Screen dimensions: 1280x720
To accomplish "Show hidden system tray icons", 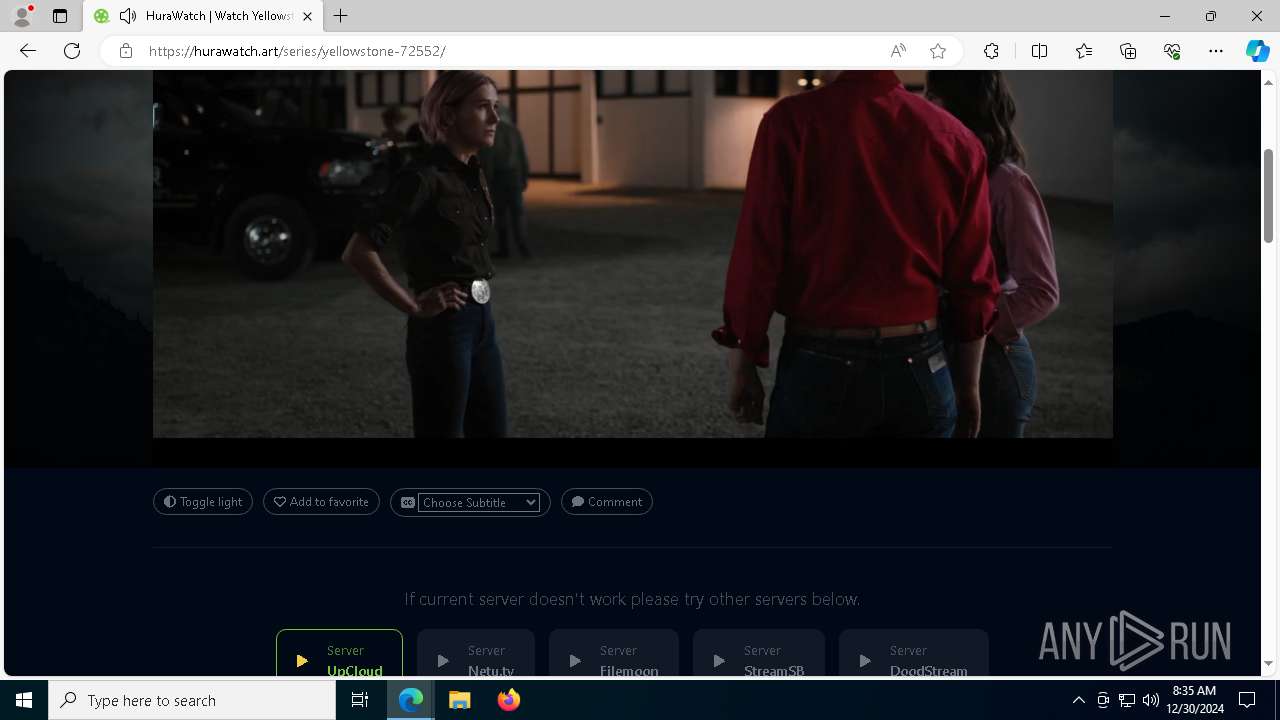I will [1078, 700].
